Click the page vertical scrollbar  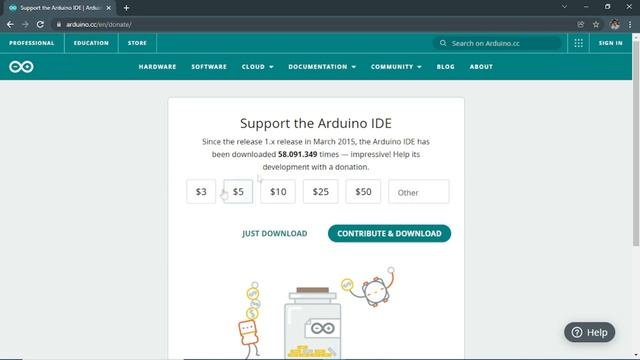point(636,143)
